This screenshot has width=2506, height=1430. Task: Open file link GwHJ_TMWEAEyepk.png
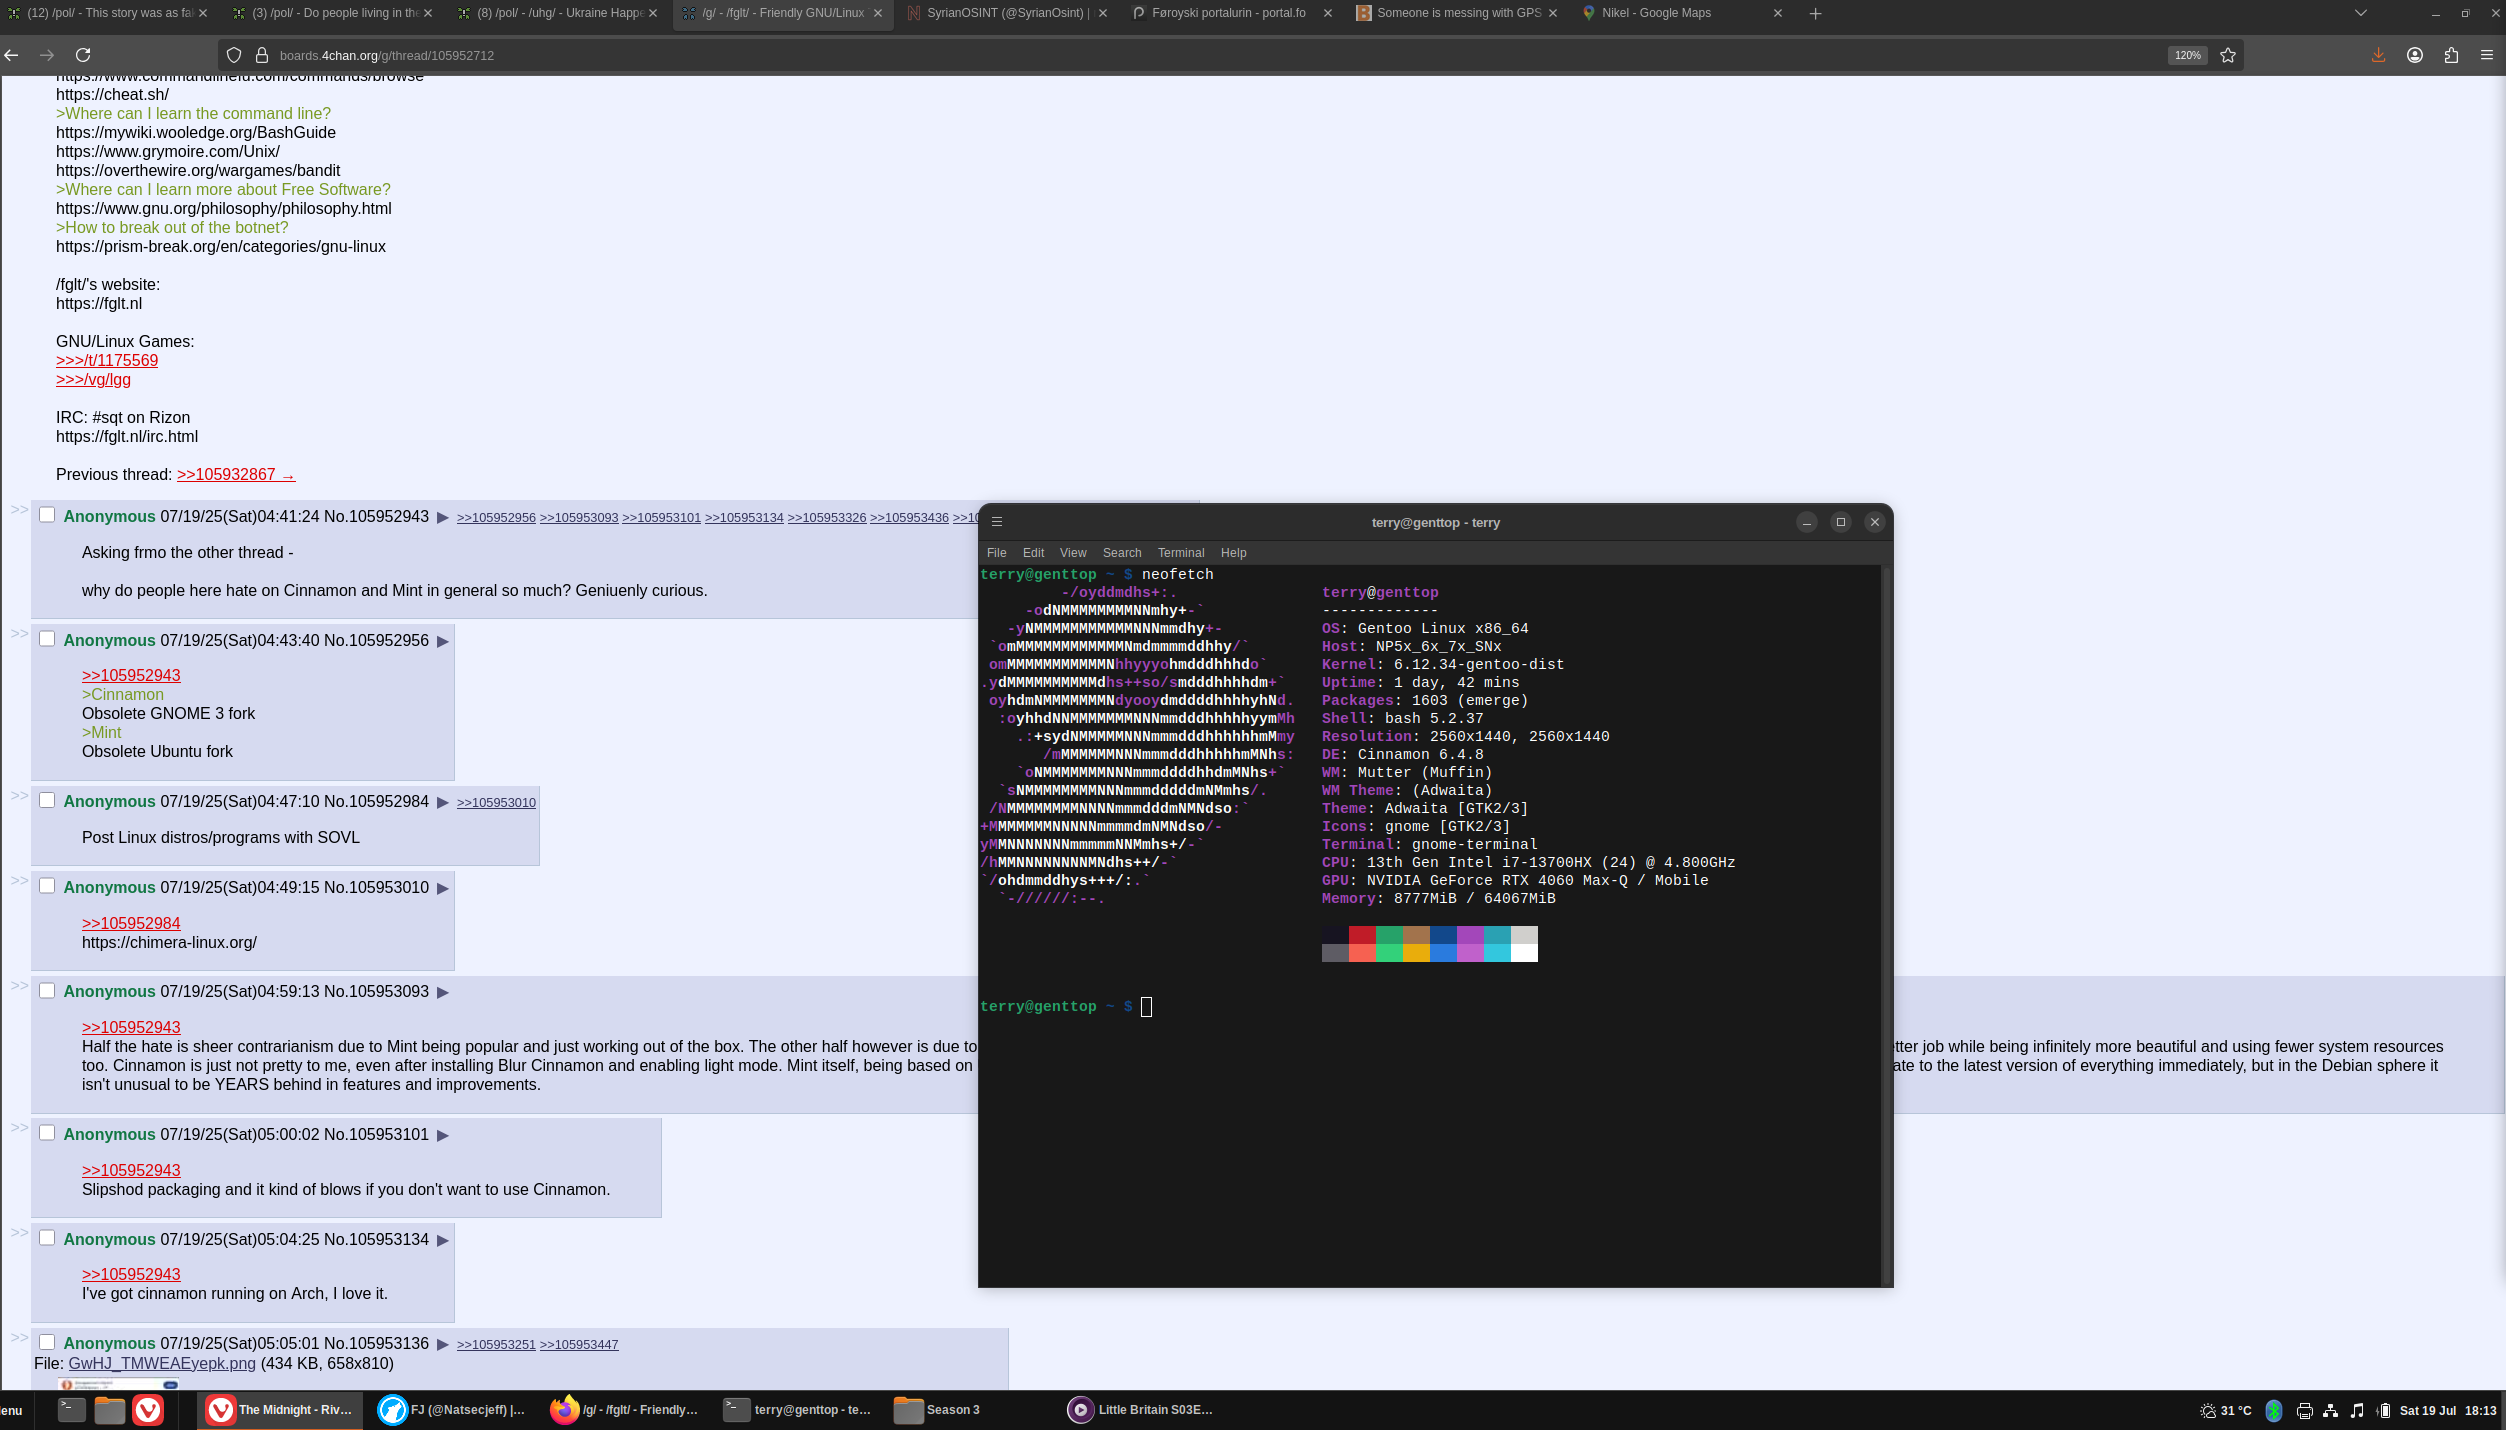point(162,1363)
